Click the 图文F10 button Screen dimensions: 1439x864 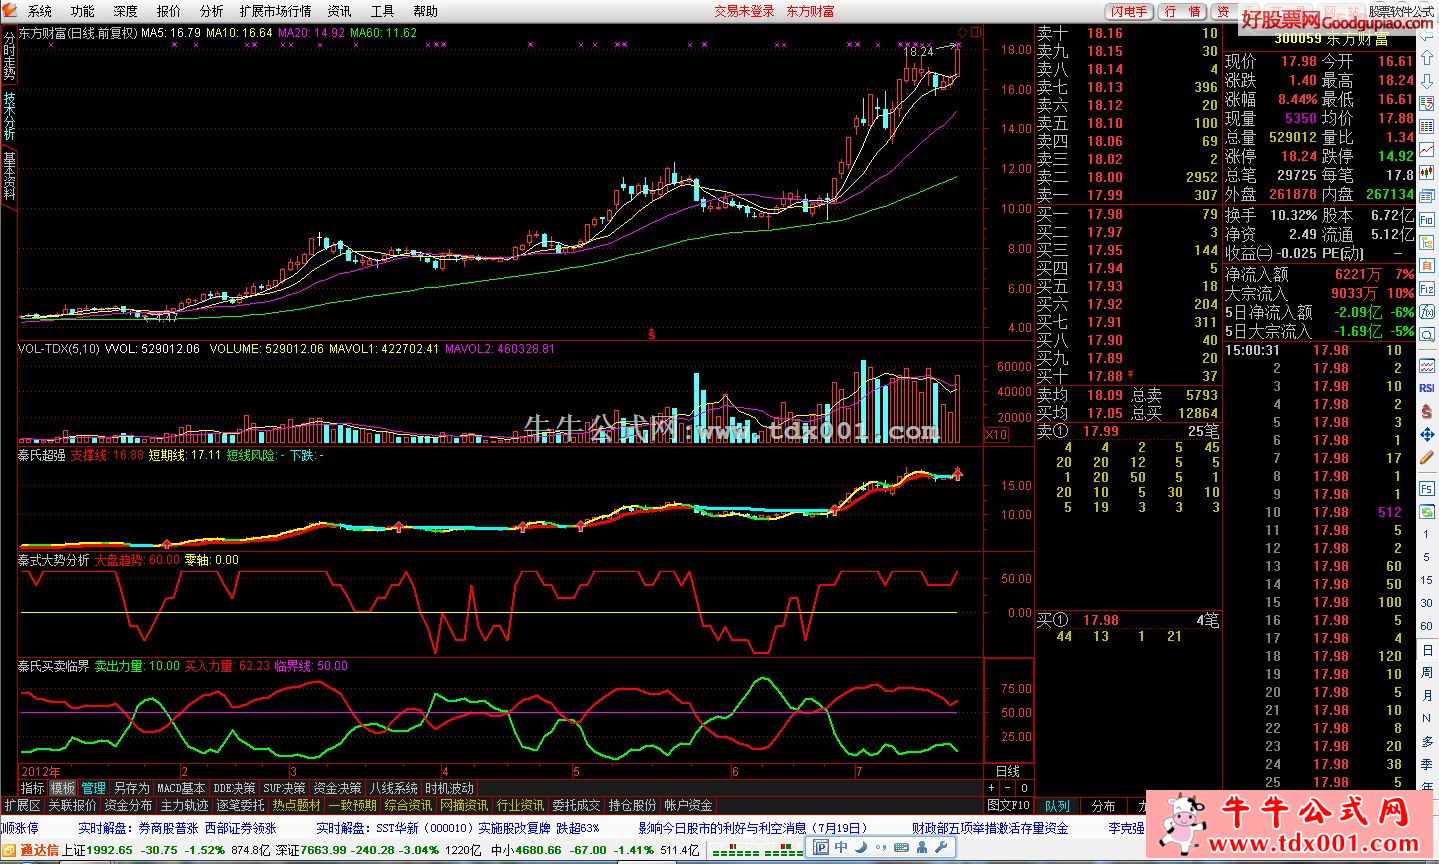point(1008,805)
